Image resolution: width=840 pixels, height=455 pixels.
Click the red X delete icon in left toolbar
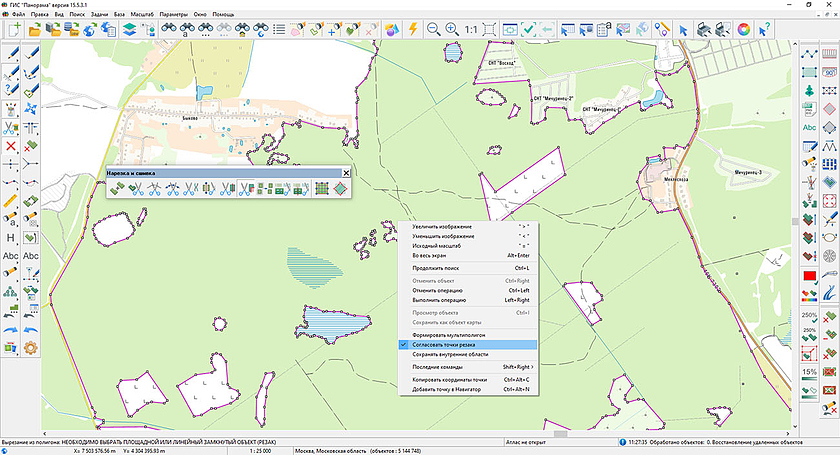point(10,146)
